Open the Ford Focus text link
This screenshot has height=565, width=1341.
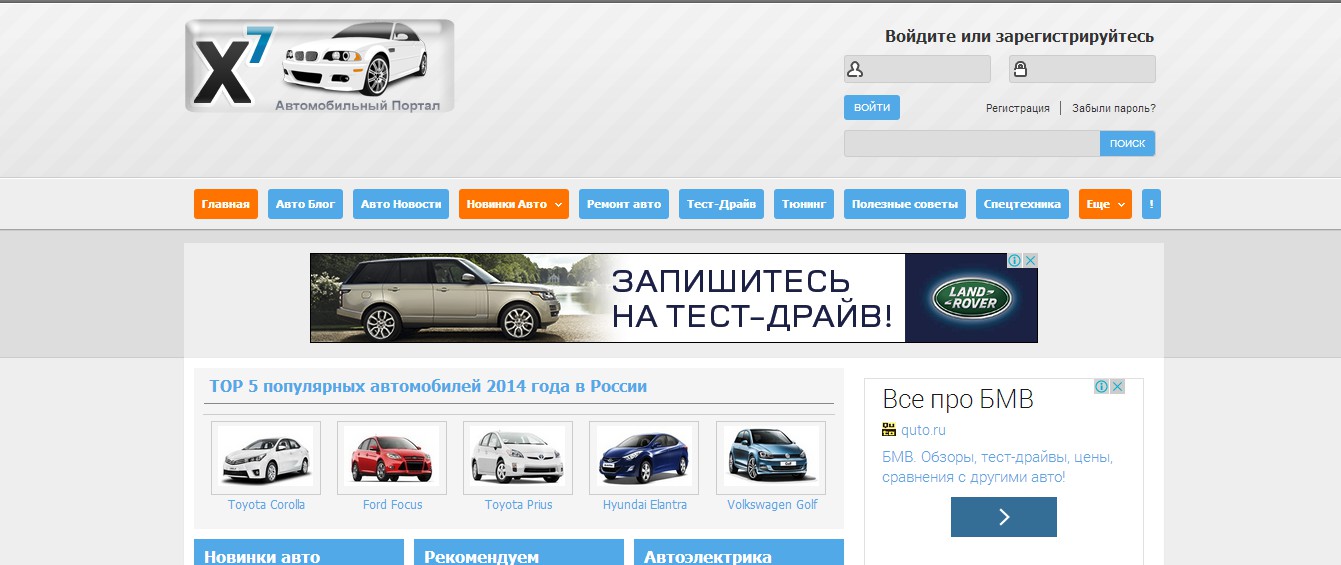tap(392, 505)
